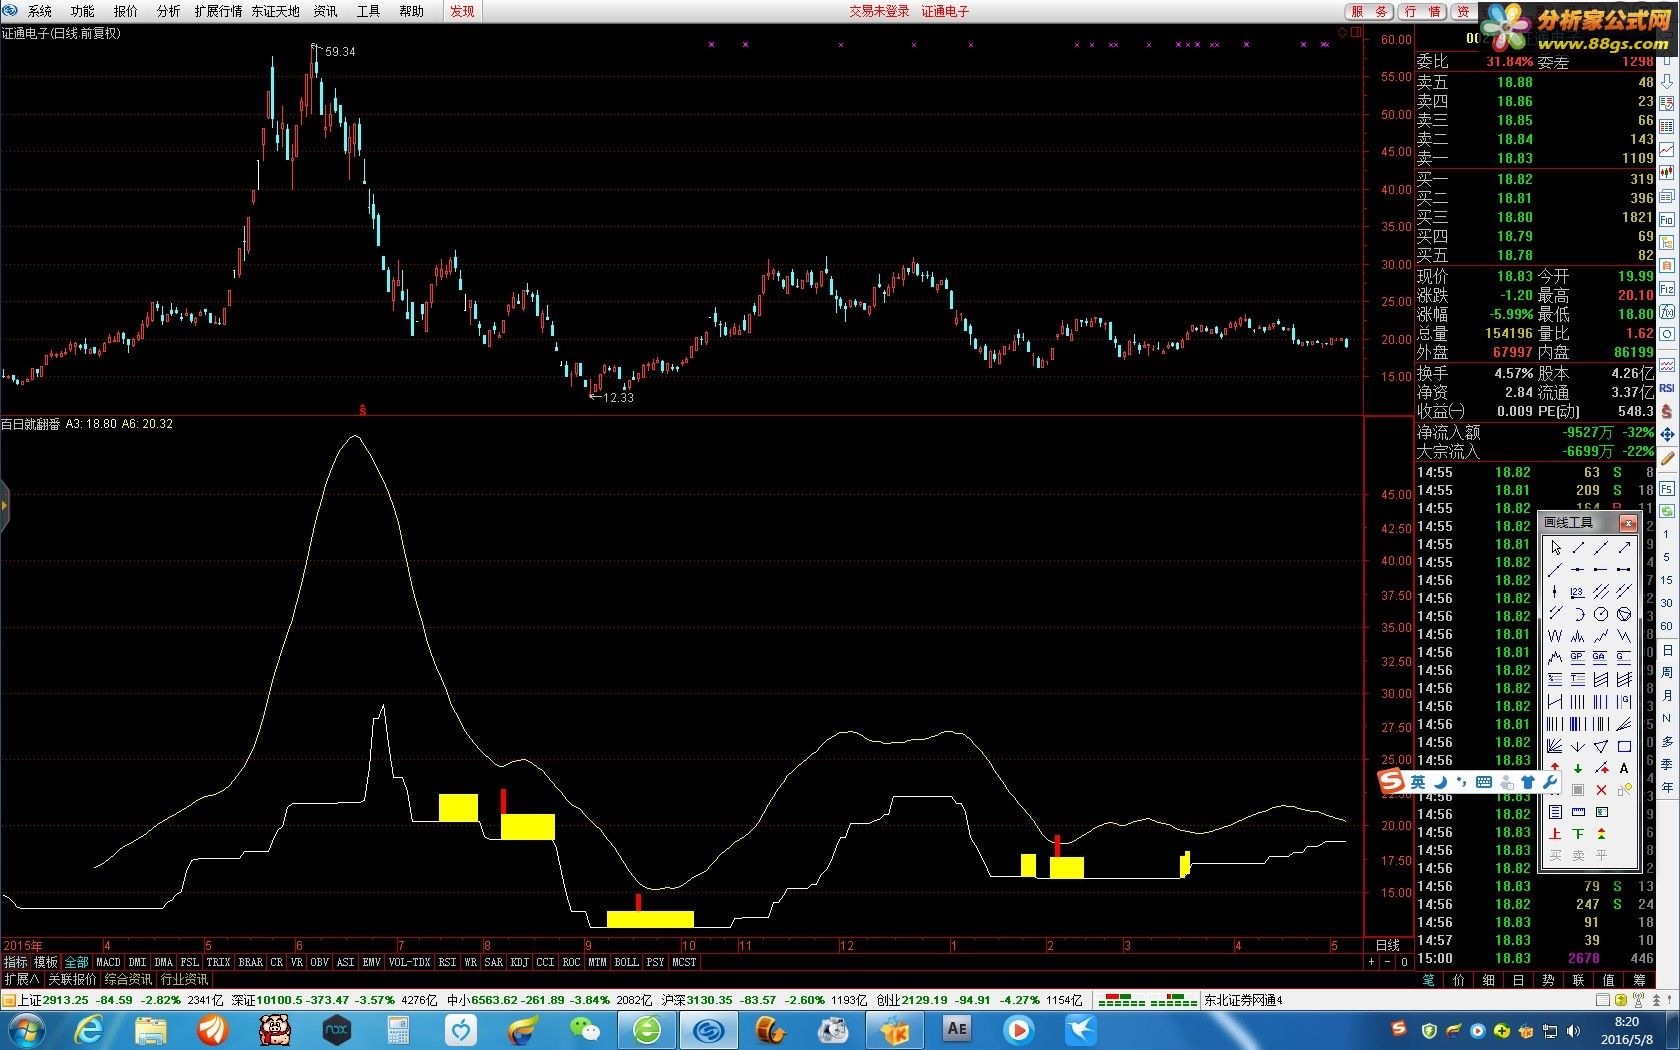The image size is (1680, 1050).
Task: Click the F10 icon in the right sidebar
Action: point(1667,219)
